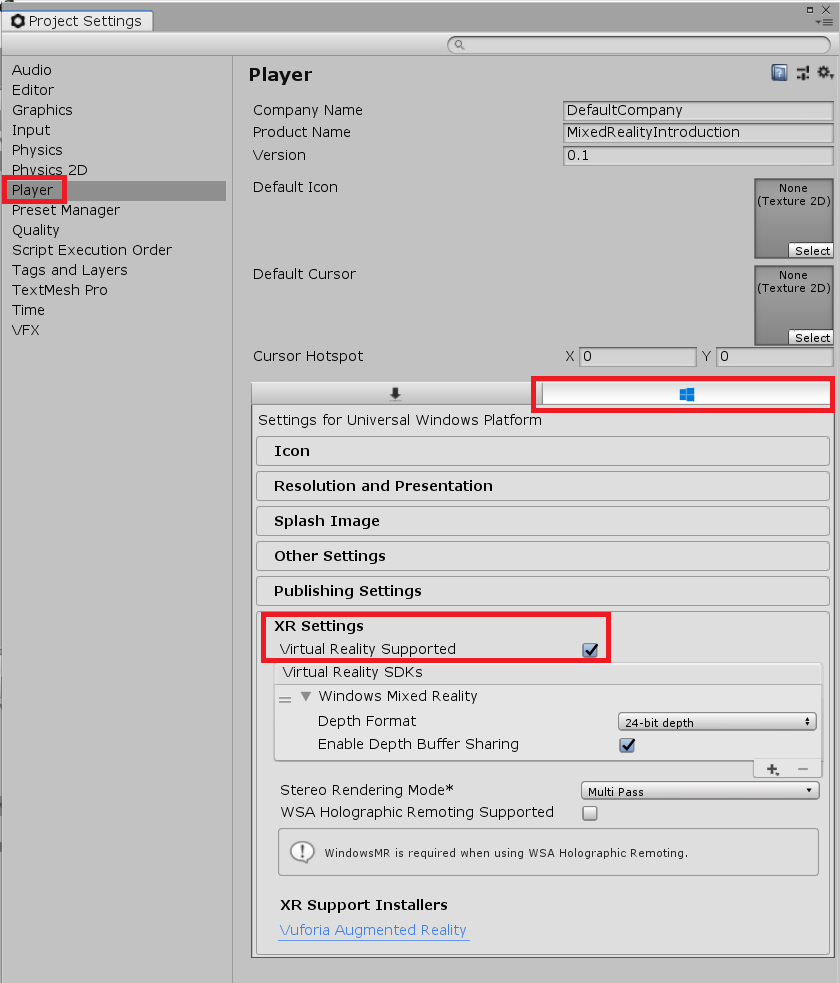
Task: Click Select on the Default Icon texture
Action: point(811,251)
